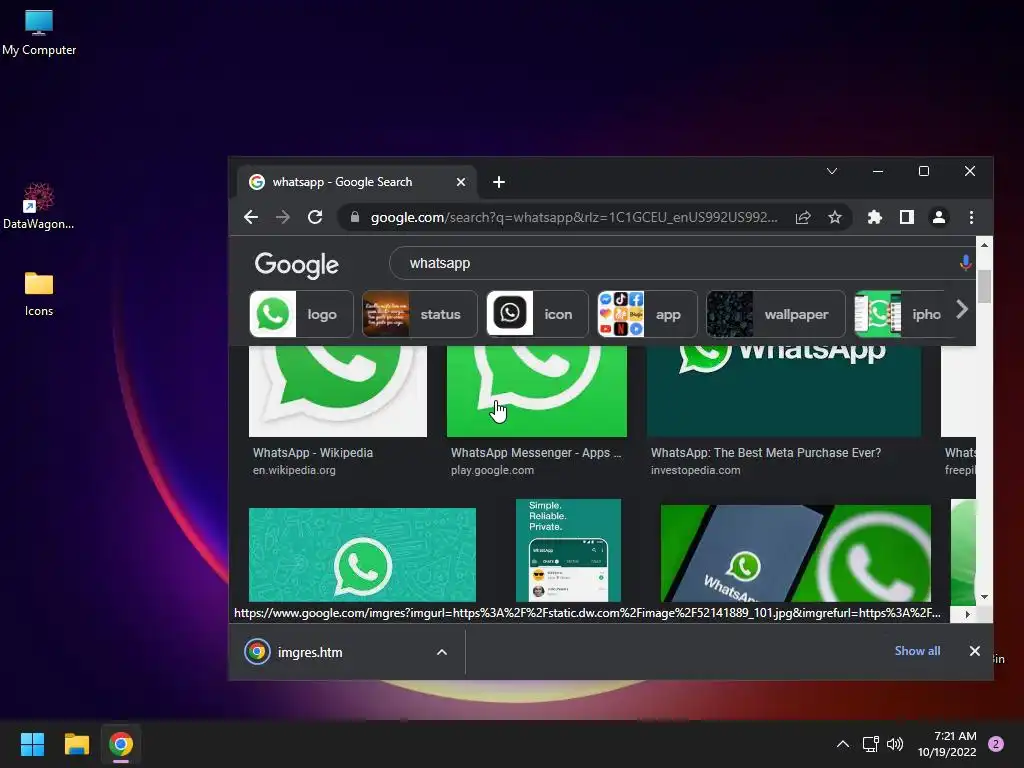Open Chrome's three-dot menu

click(971, 217)
